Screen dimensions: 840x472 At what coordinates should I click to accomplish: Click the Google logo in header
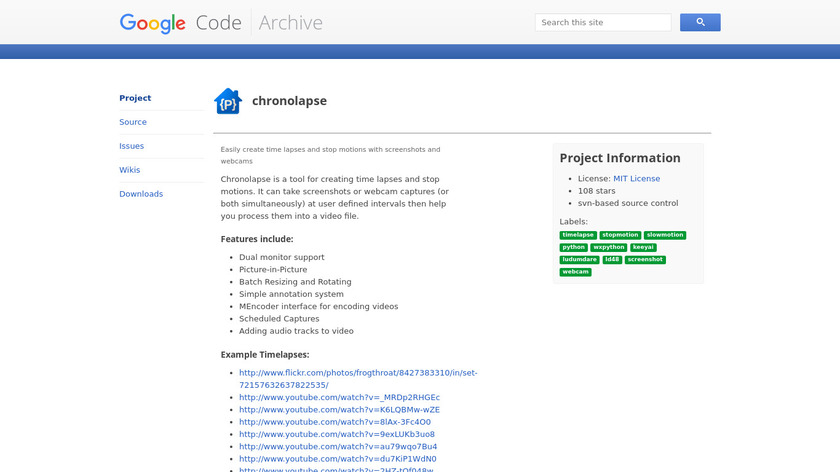[153, 23]
